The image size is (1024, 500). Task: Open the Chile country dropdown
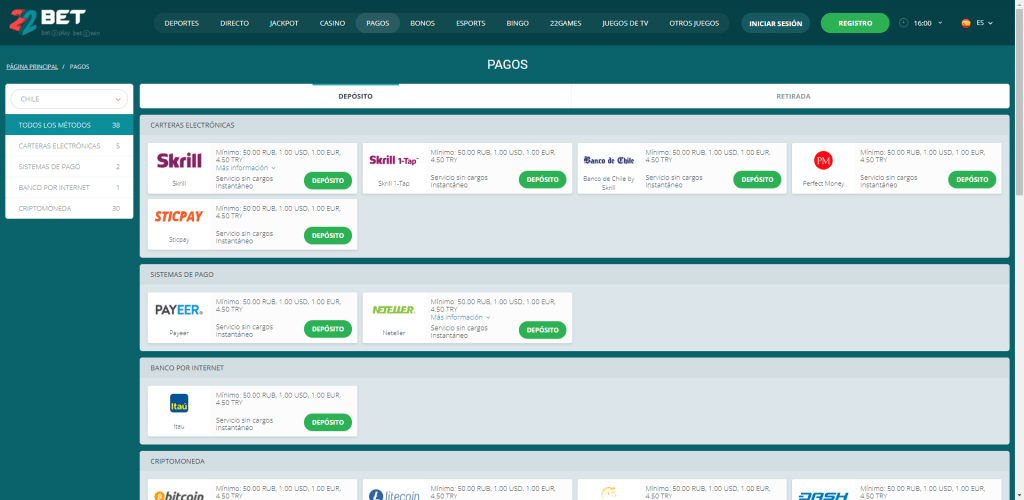(x=69, y=99)
